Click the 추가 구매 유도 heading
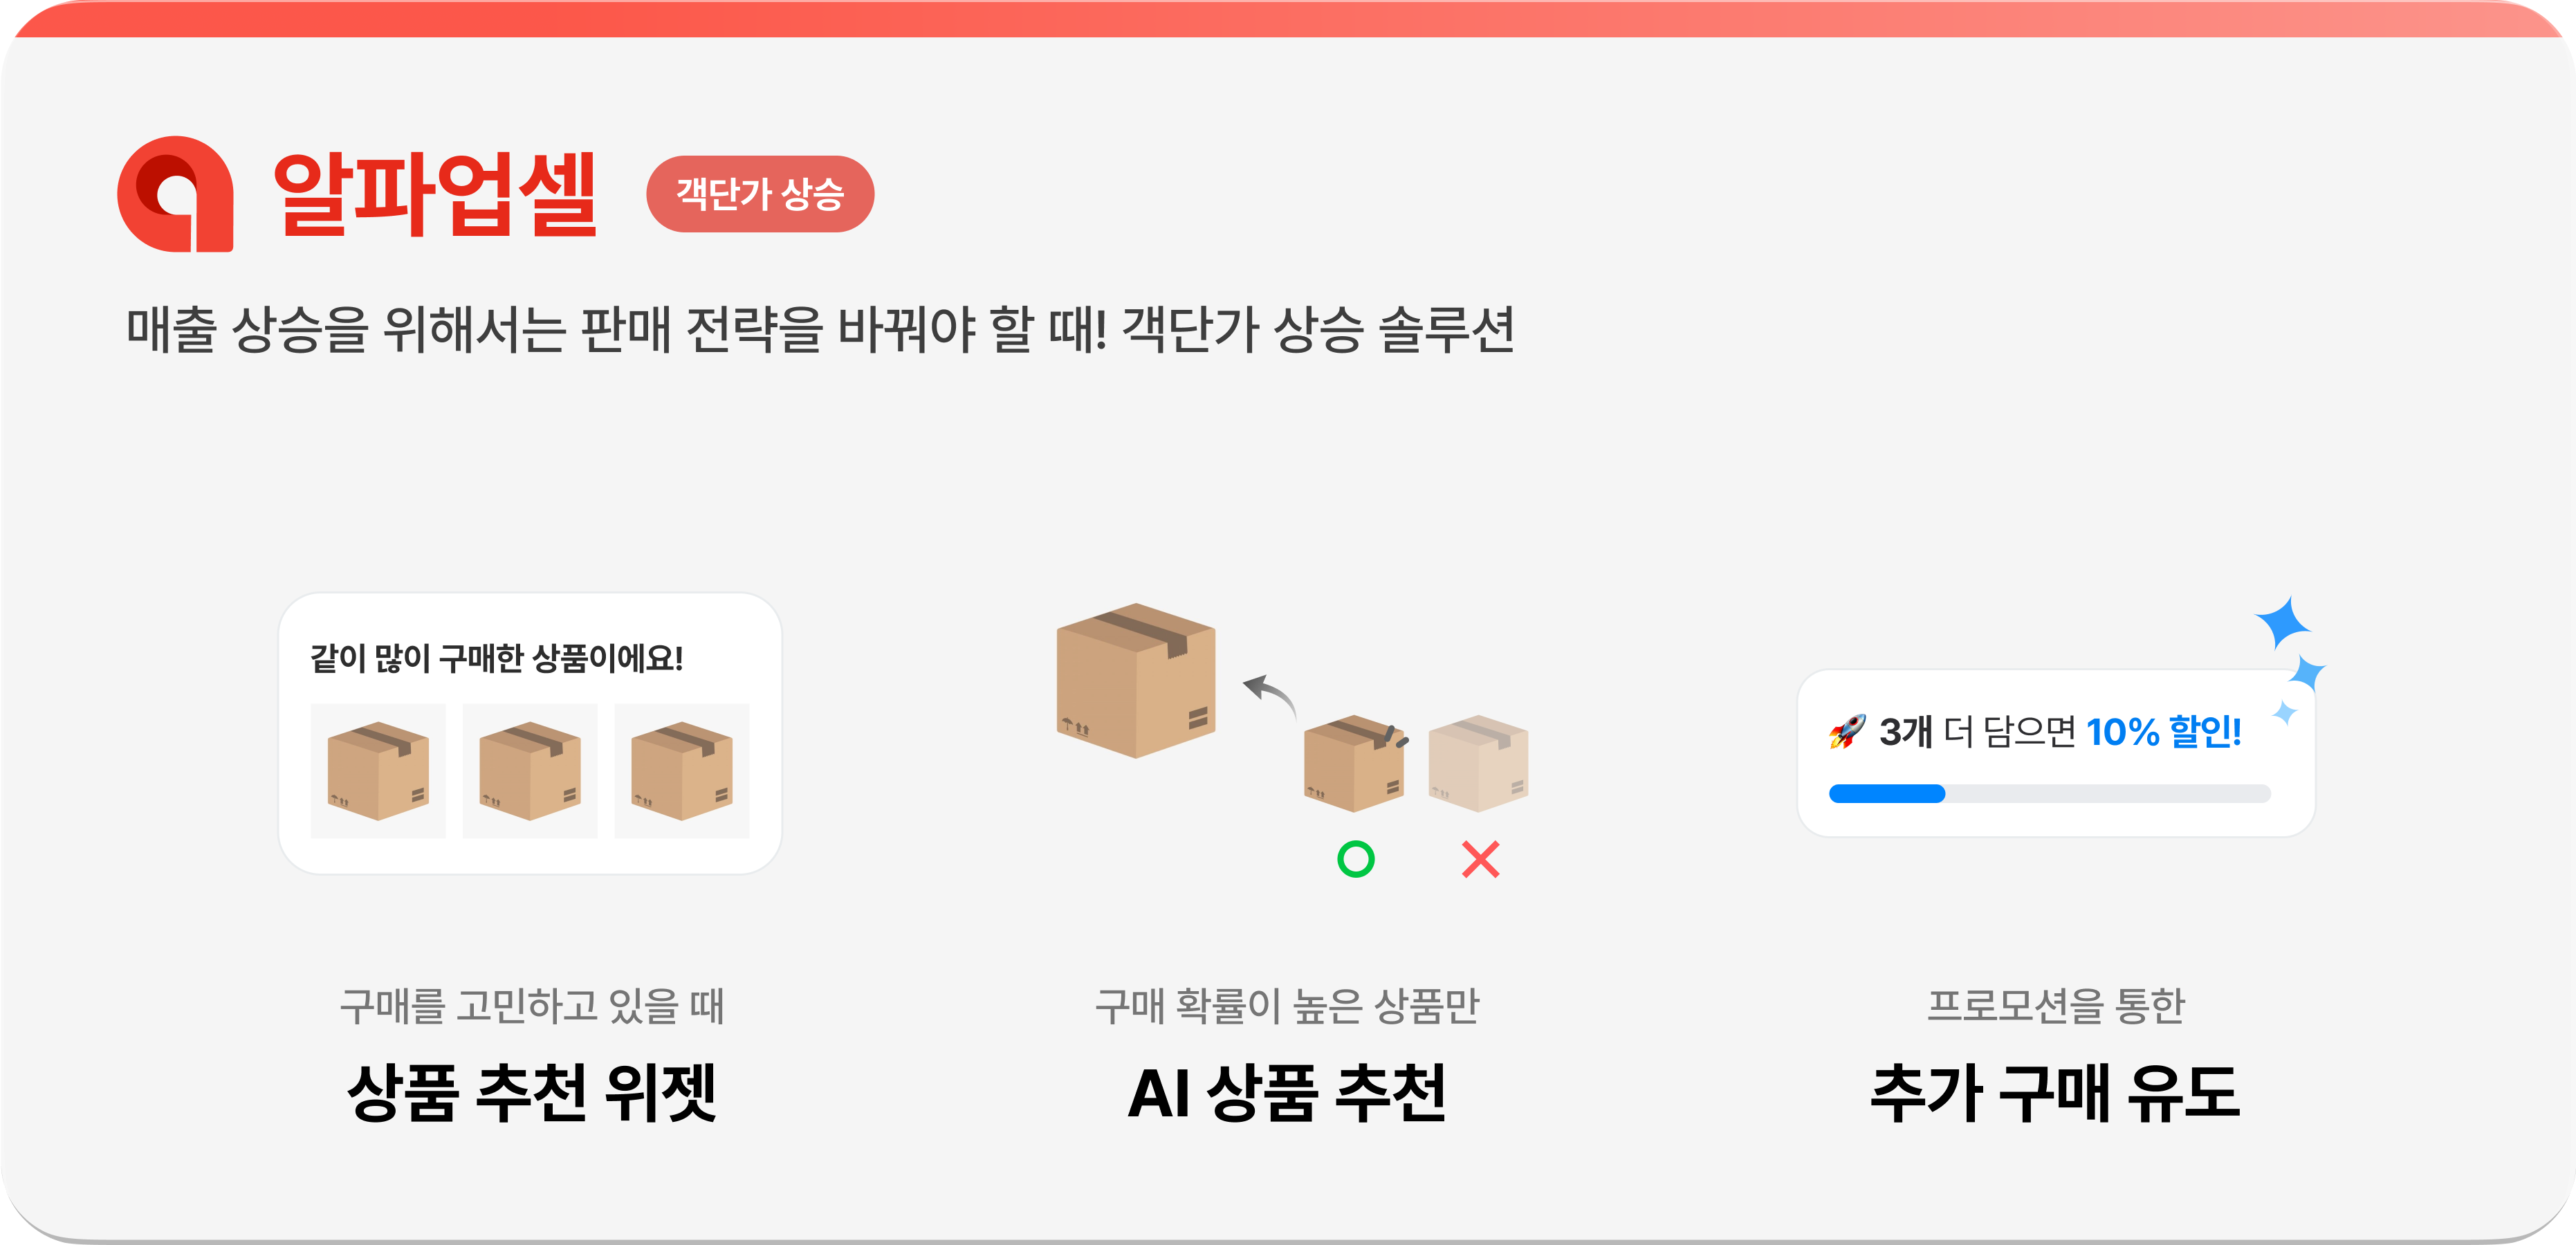2576x1245 pixels. (x=2055, y=1092)
